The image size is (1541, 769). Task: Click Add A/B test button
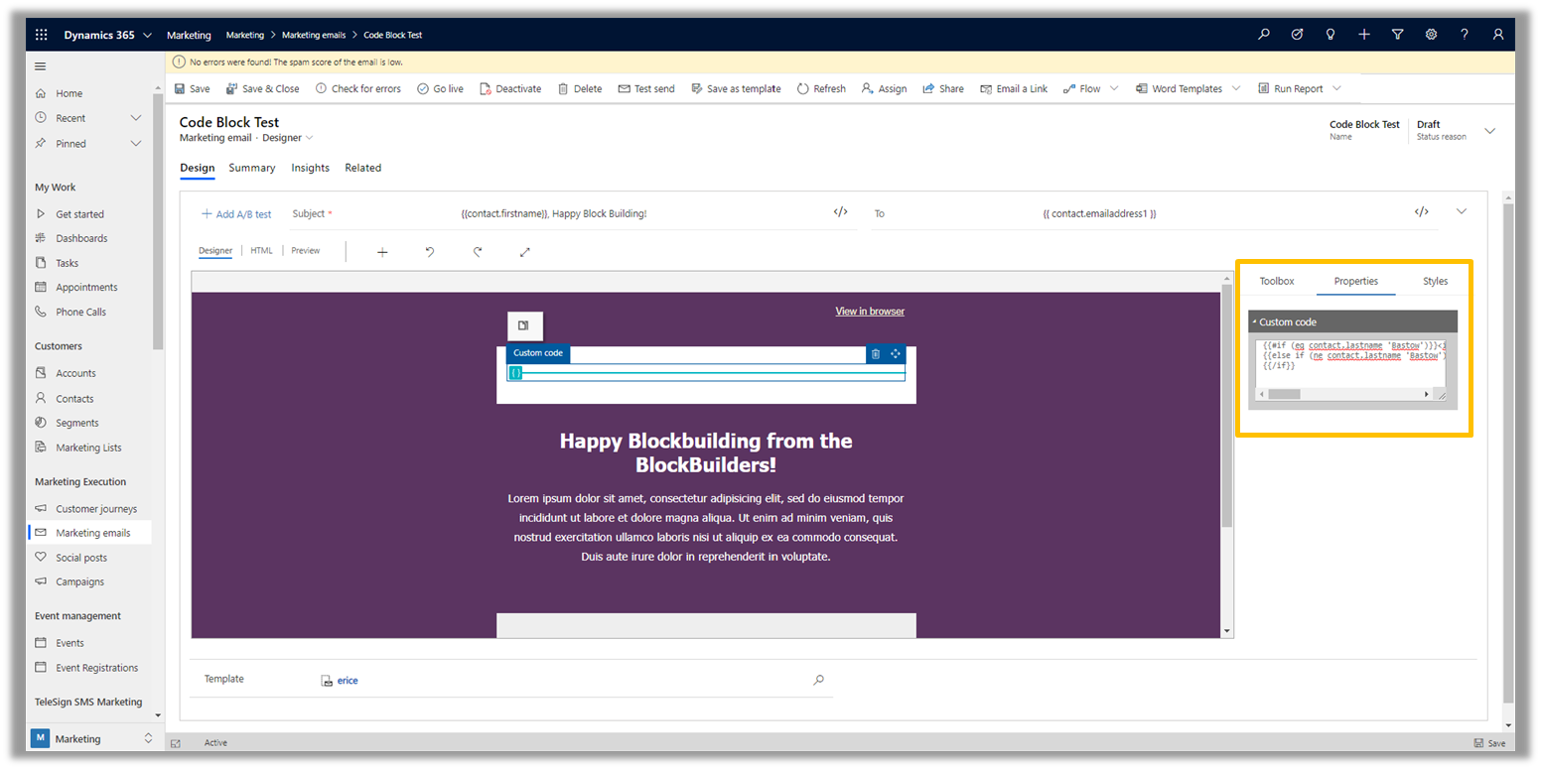236,214
